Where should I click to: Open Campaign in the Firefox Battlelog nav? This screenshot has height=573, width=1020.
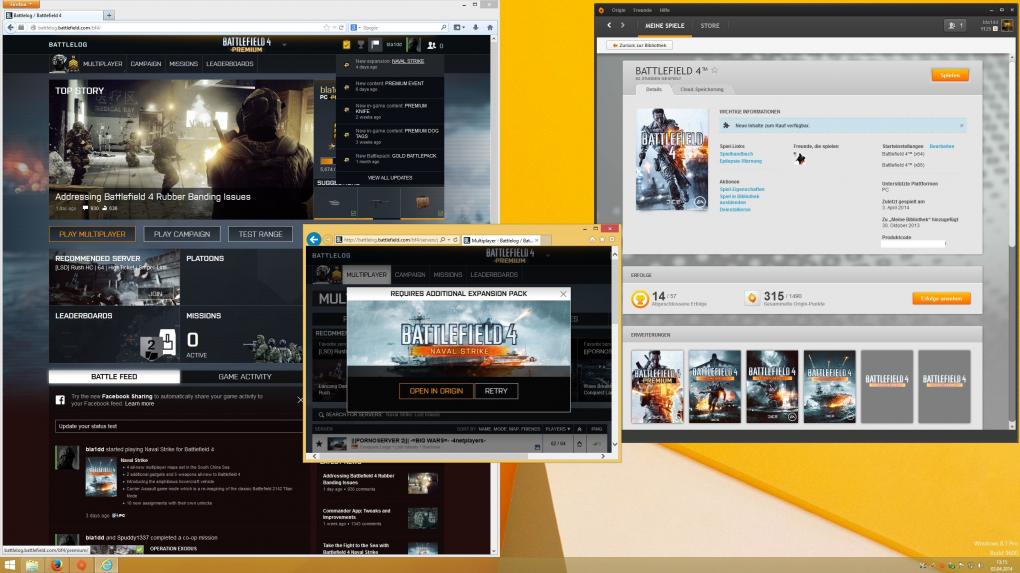[146, 64]
